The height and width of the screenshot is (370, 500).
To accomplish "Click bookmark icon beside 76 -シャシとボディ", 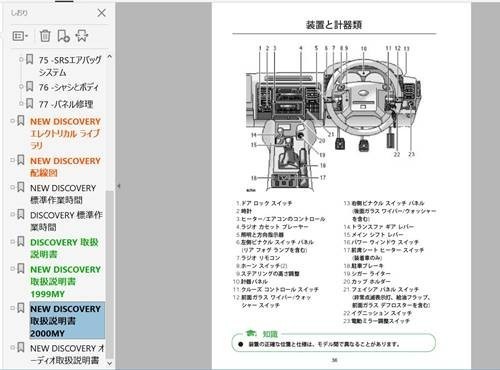I will click(x=30, y=87).
